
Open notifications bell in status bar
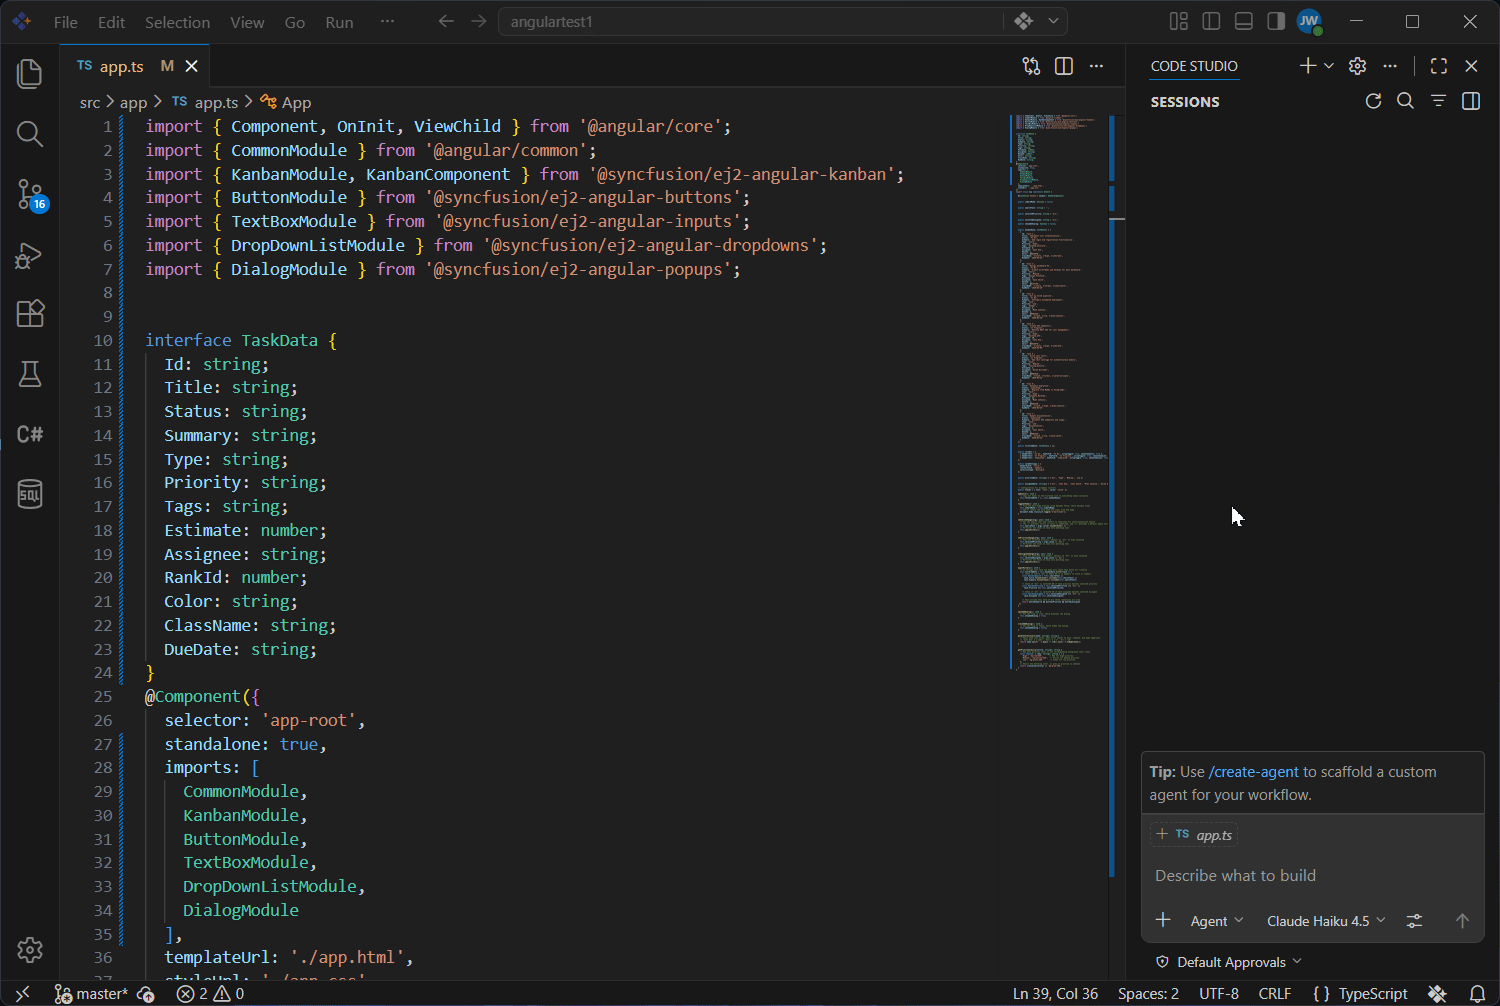click(1477, 994)
